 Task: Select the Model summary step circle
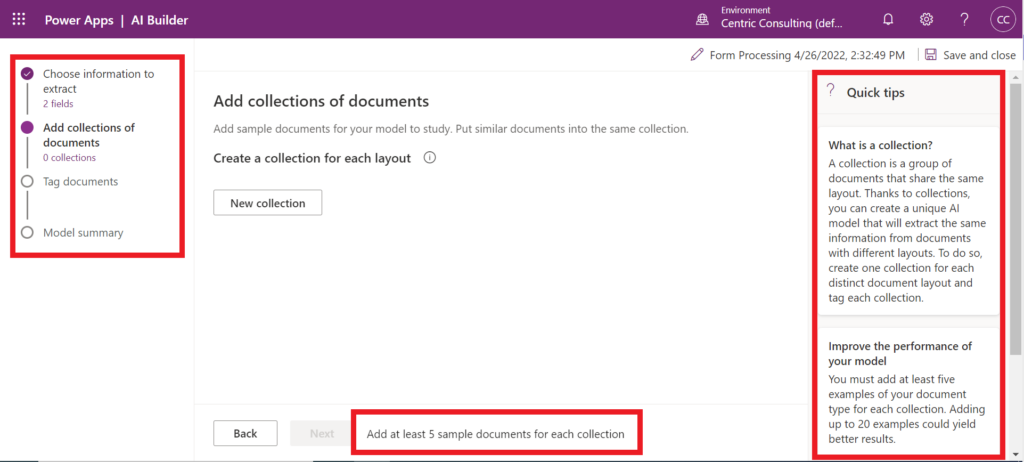tap(27, 233)
